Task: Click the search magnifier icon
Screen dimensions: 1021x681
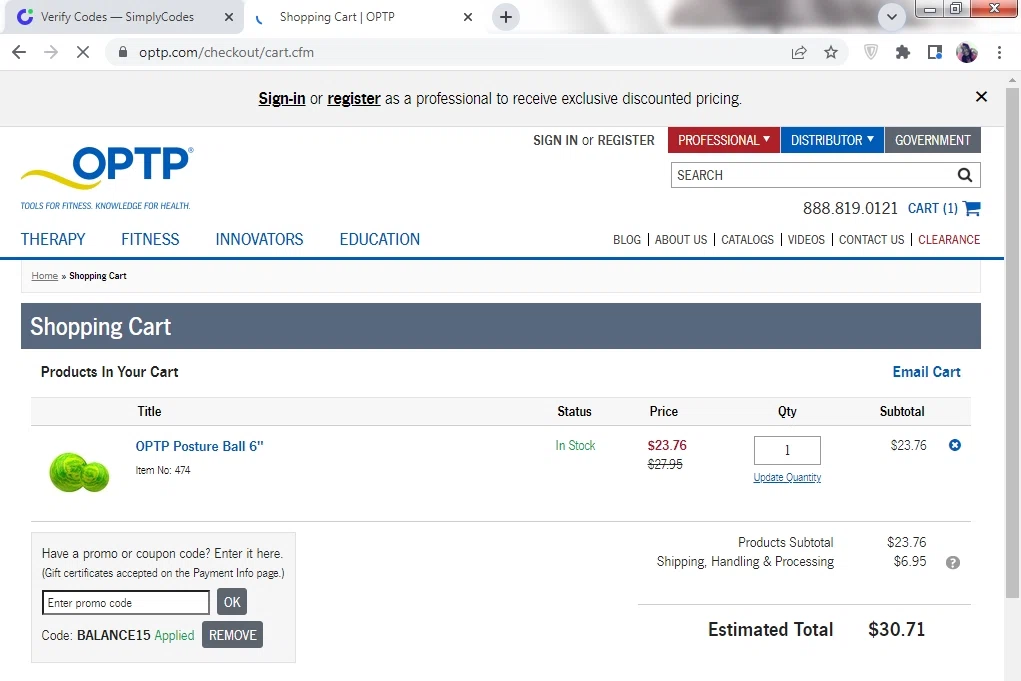Action: coord(965,175)
